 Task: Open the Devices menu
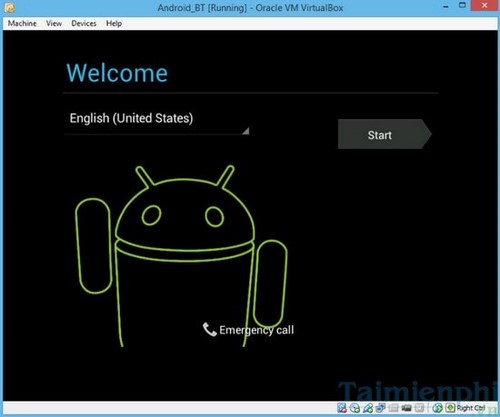tap(84, 23)
